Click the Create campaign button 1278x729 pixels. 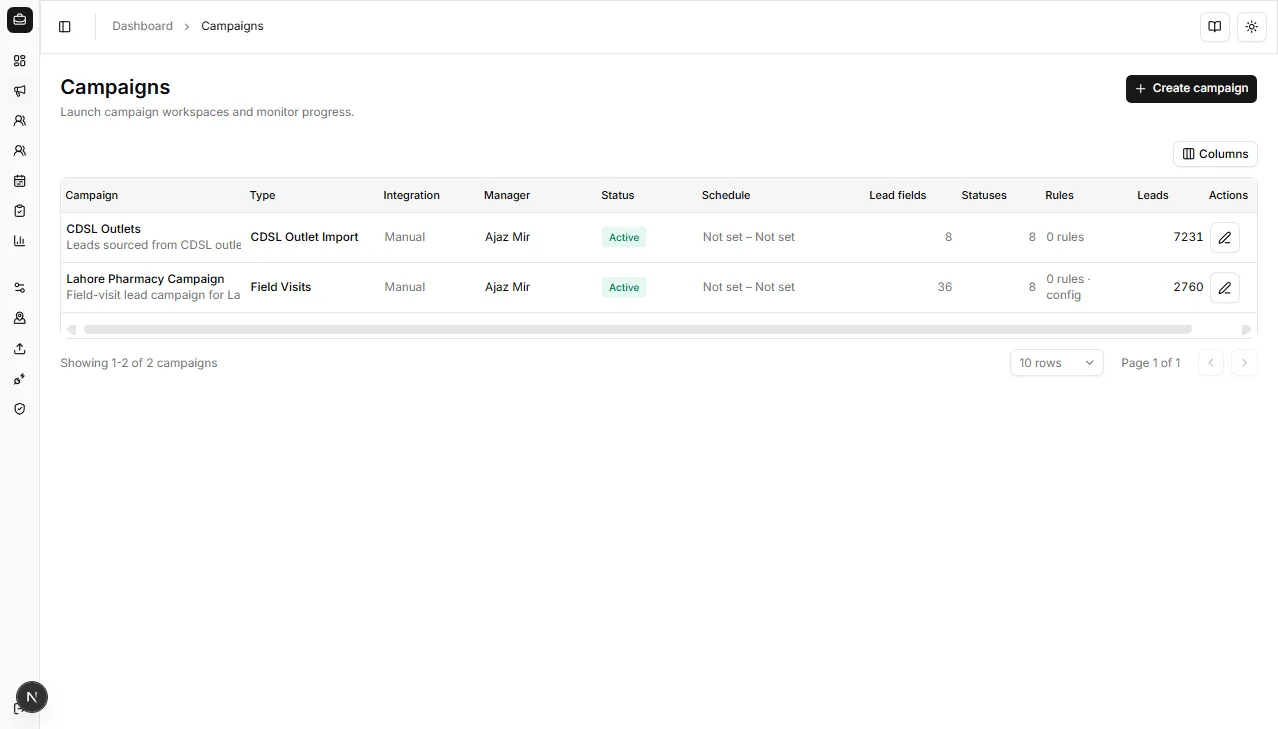point(1191,88)
